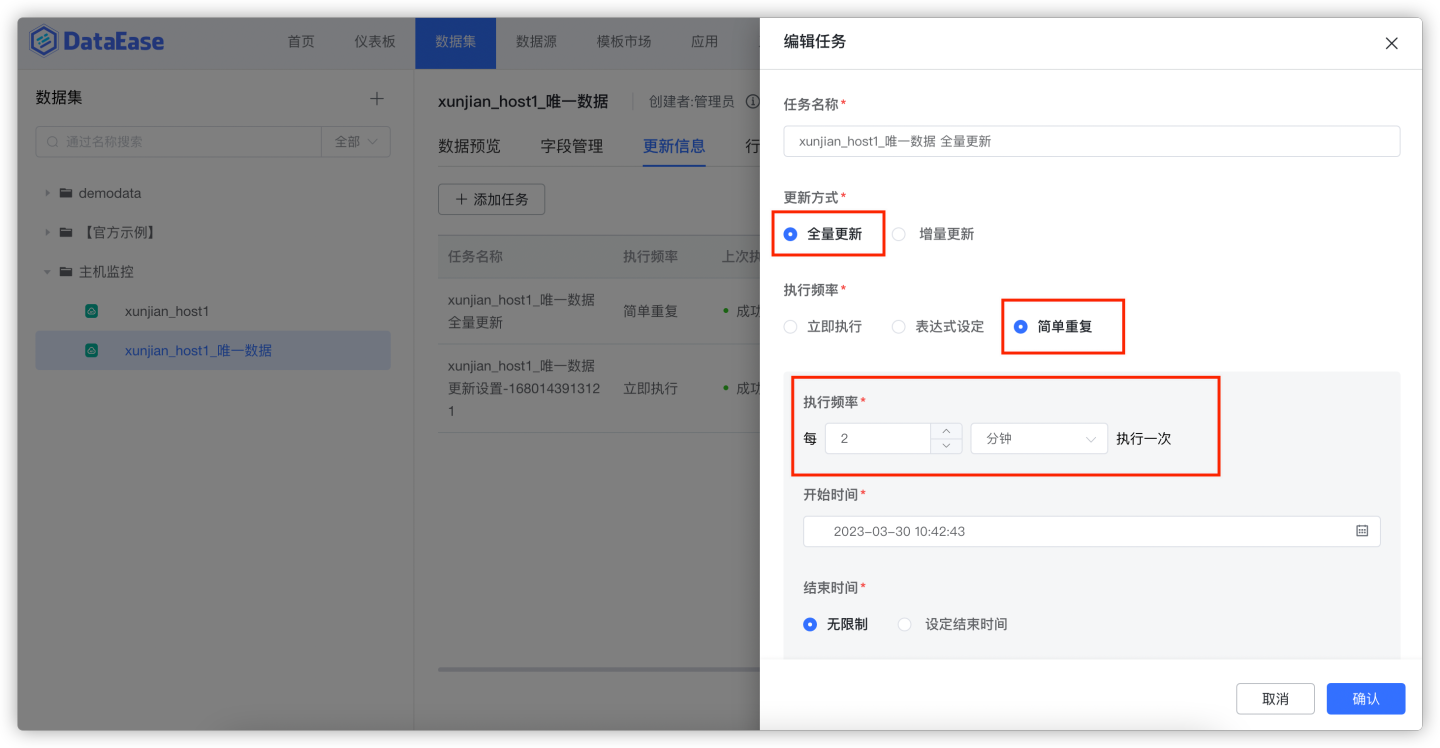Click the search magnifier in dataset search box

tap(52, 142)
